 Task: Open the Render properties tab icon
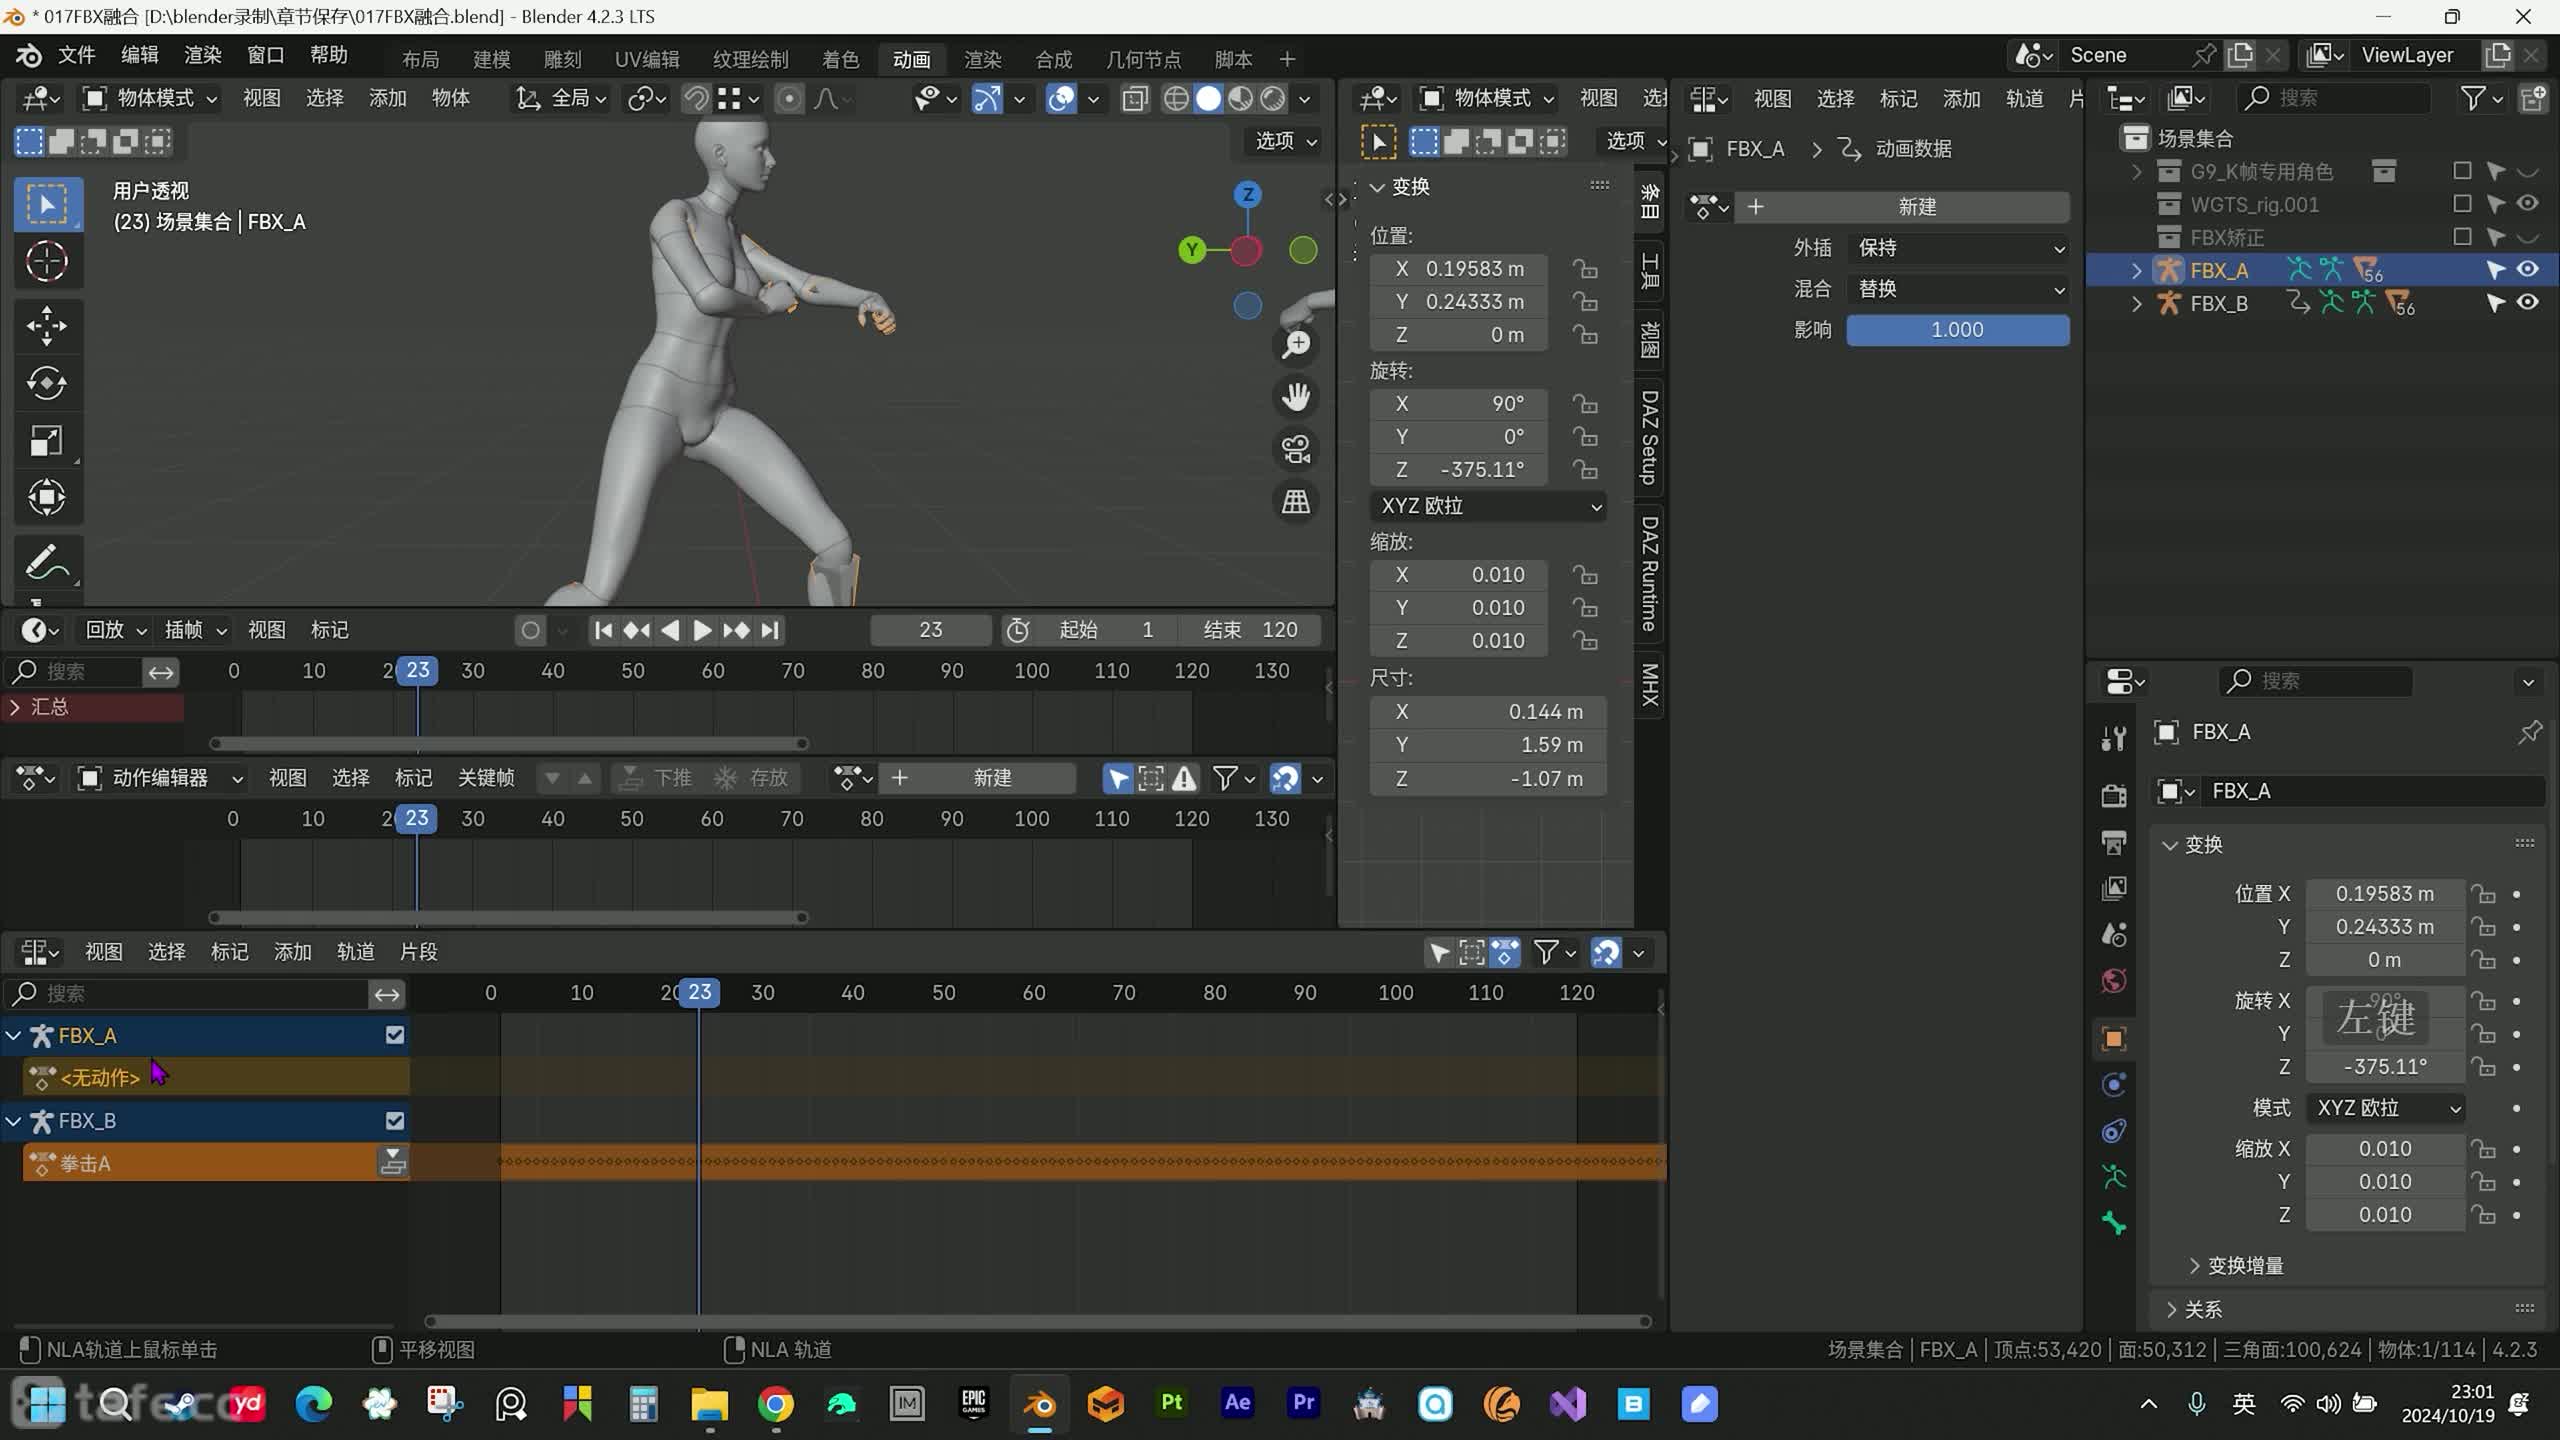(2113, 795)
